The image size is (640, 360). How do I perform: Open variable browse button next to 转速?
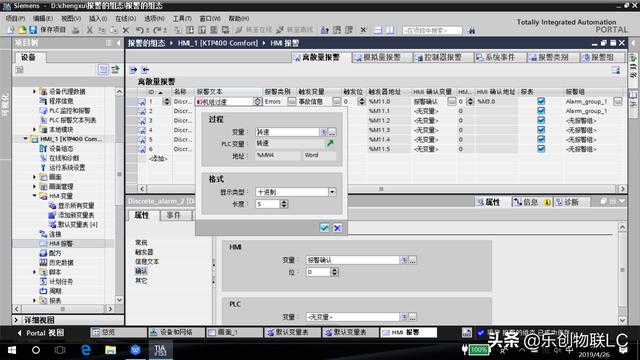point(333,132)
